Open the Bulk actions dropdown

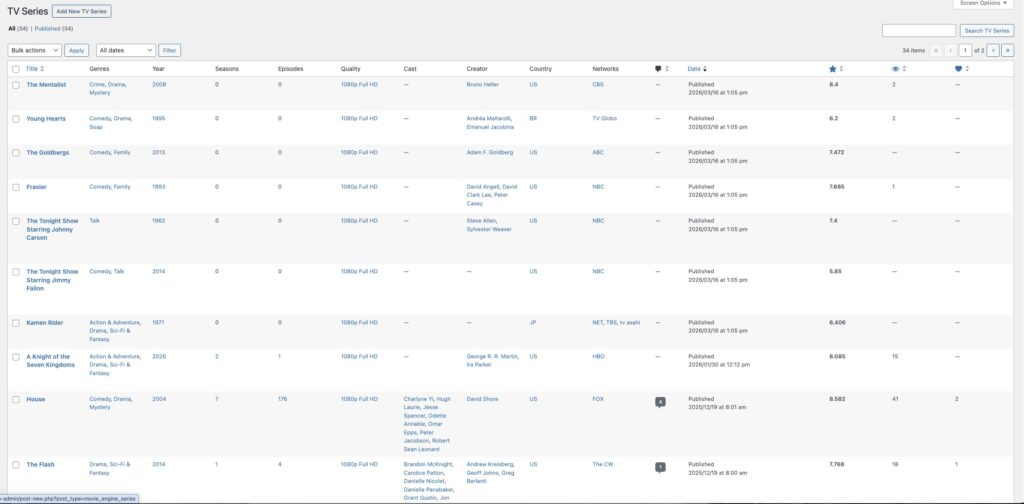[x=35, y=50]
